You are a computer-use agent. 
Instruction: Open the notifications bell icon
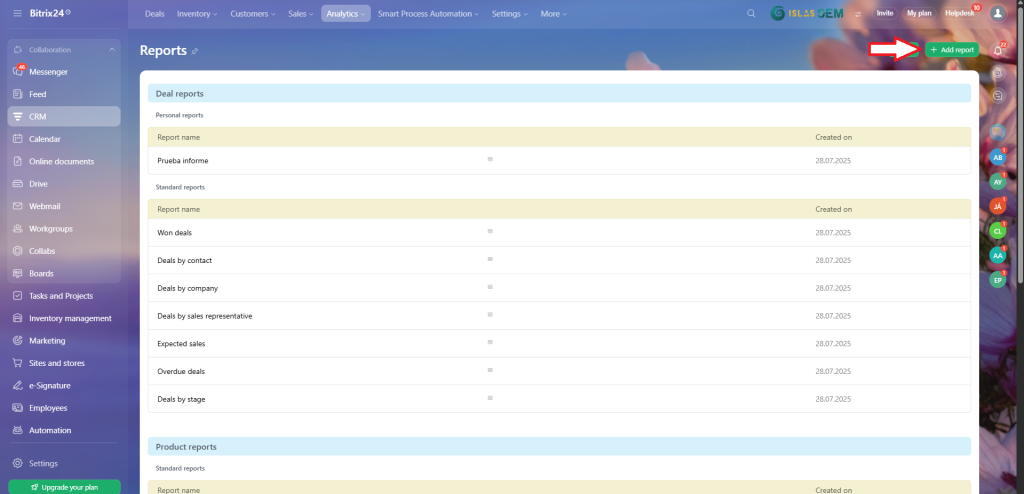click(x=997, y=50)
